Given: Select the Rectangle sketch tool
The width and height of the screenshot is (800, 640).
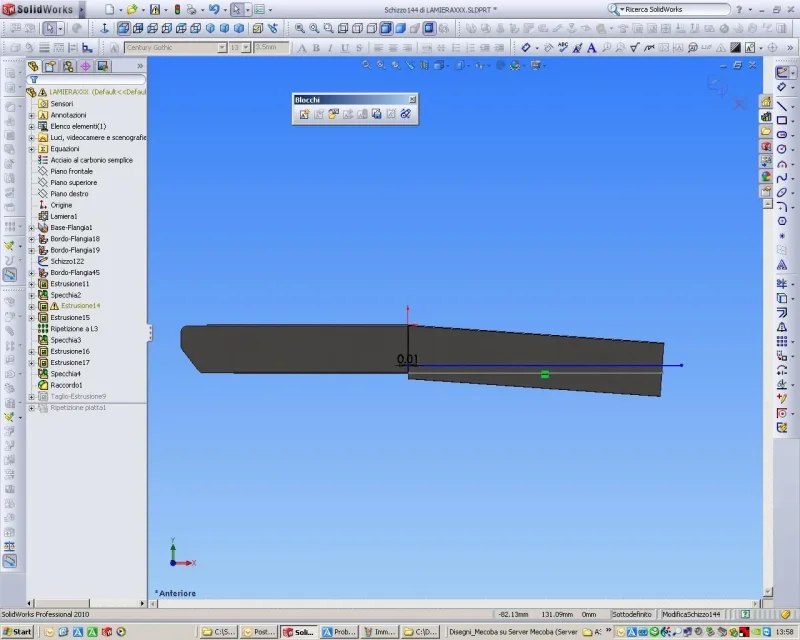Looking at the screenshot, I should (782, 120).
